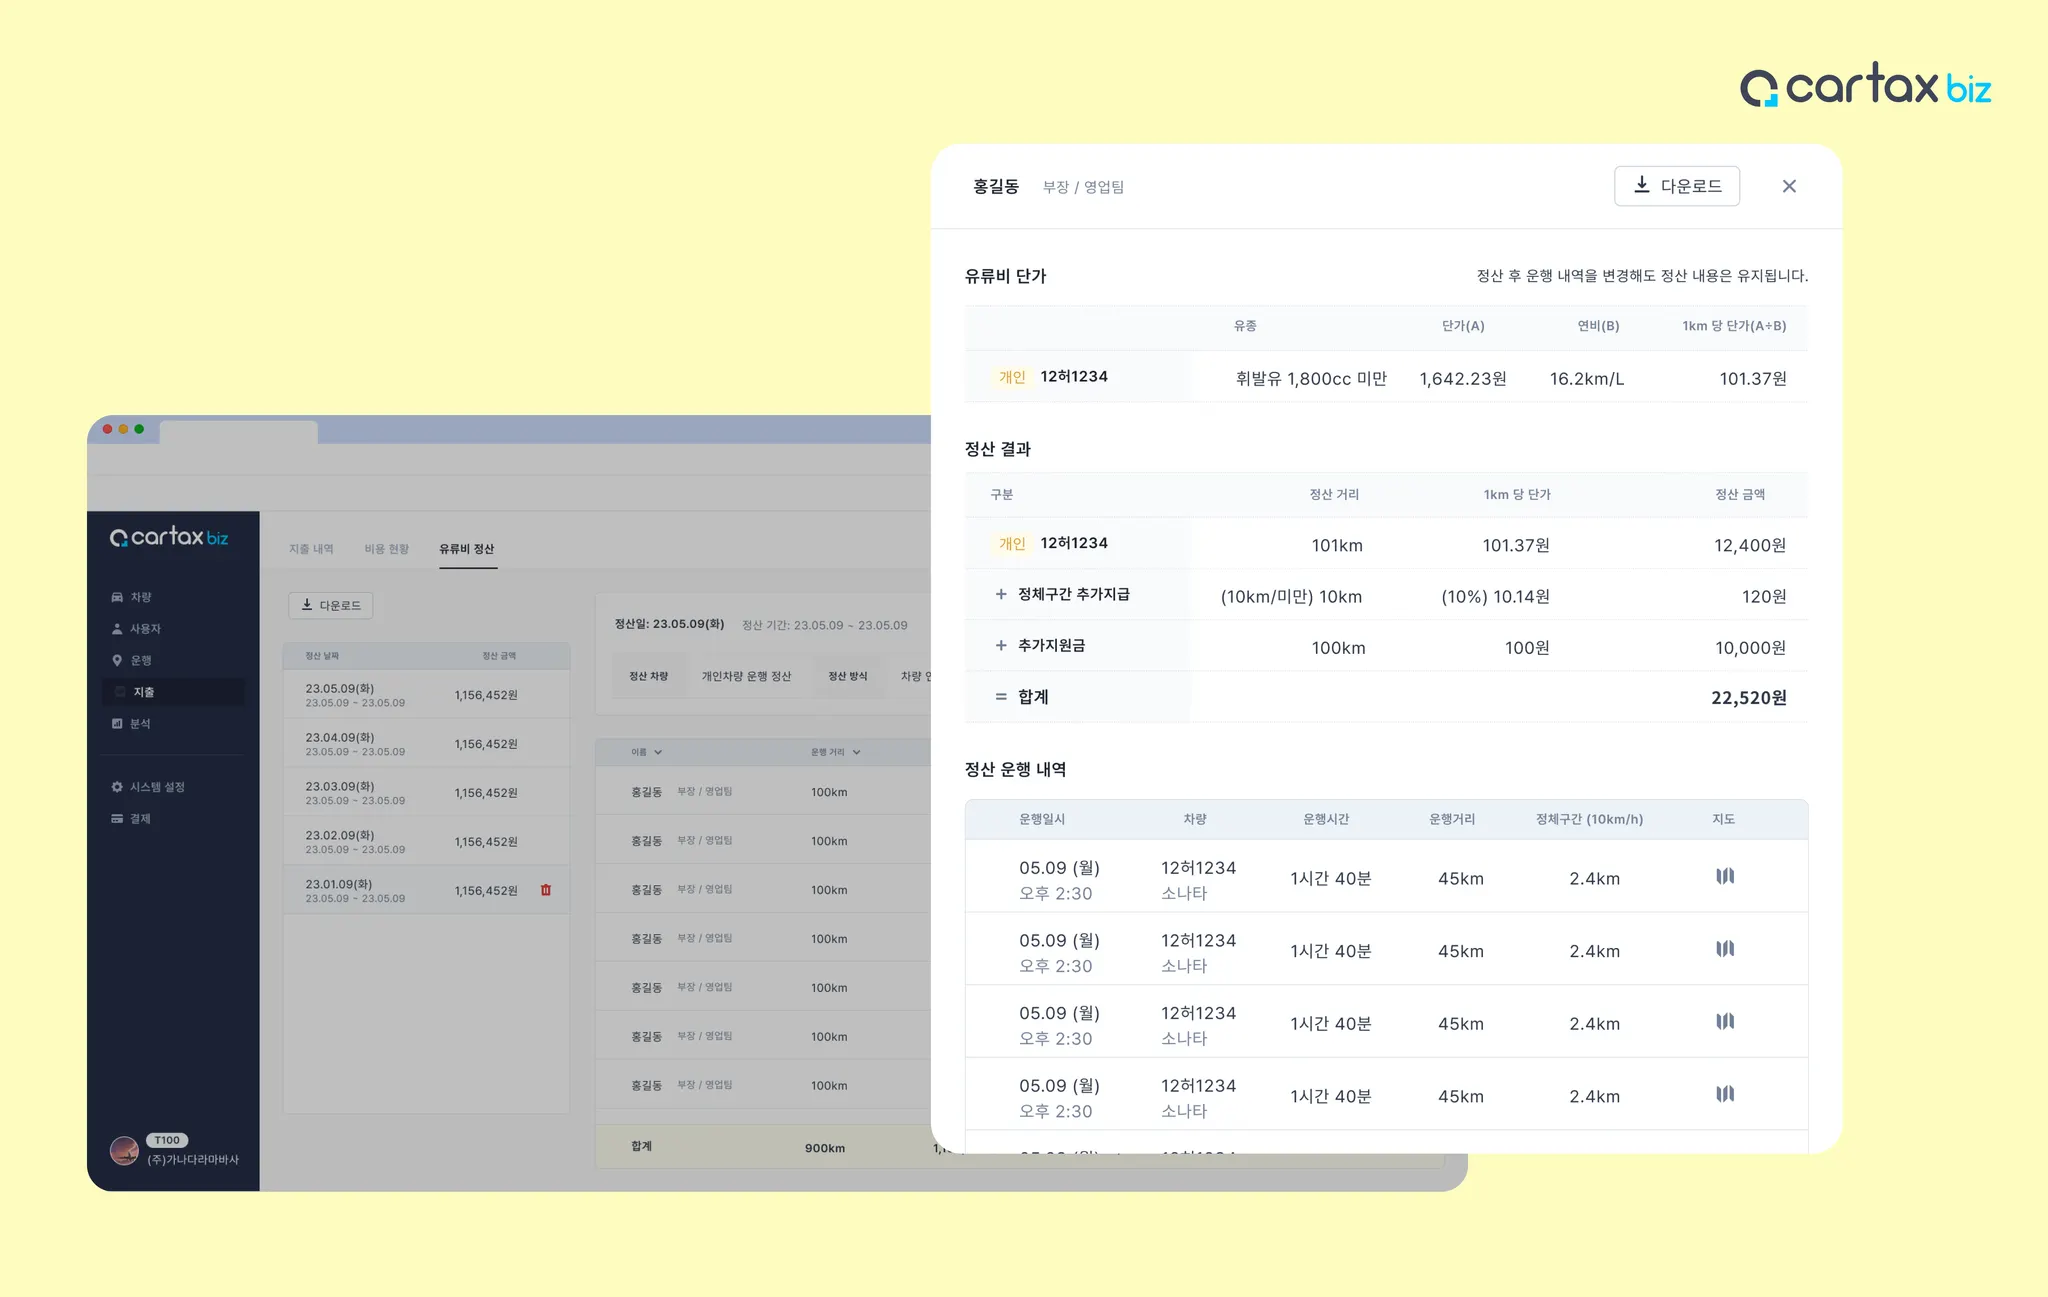Close the 홍길동 detail panel with X
Viewport: 2048px width, 1297px height.
coord(1789,187)
